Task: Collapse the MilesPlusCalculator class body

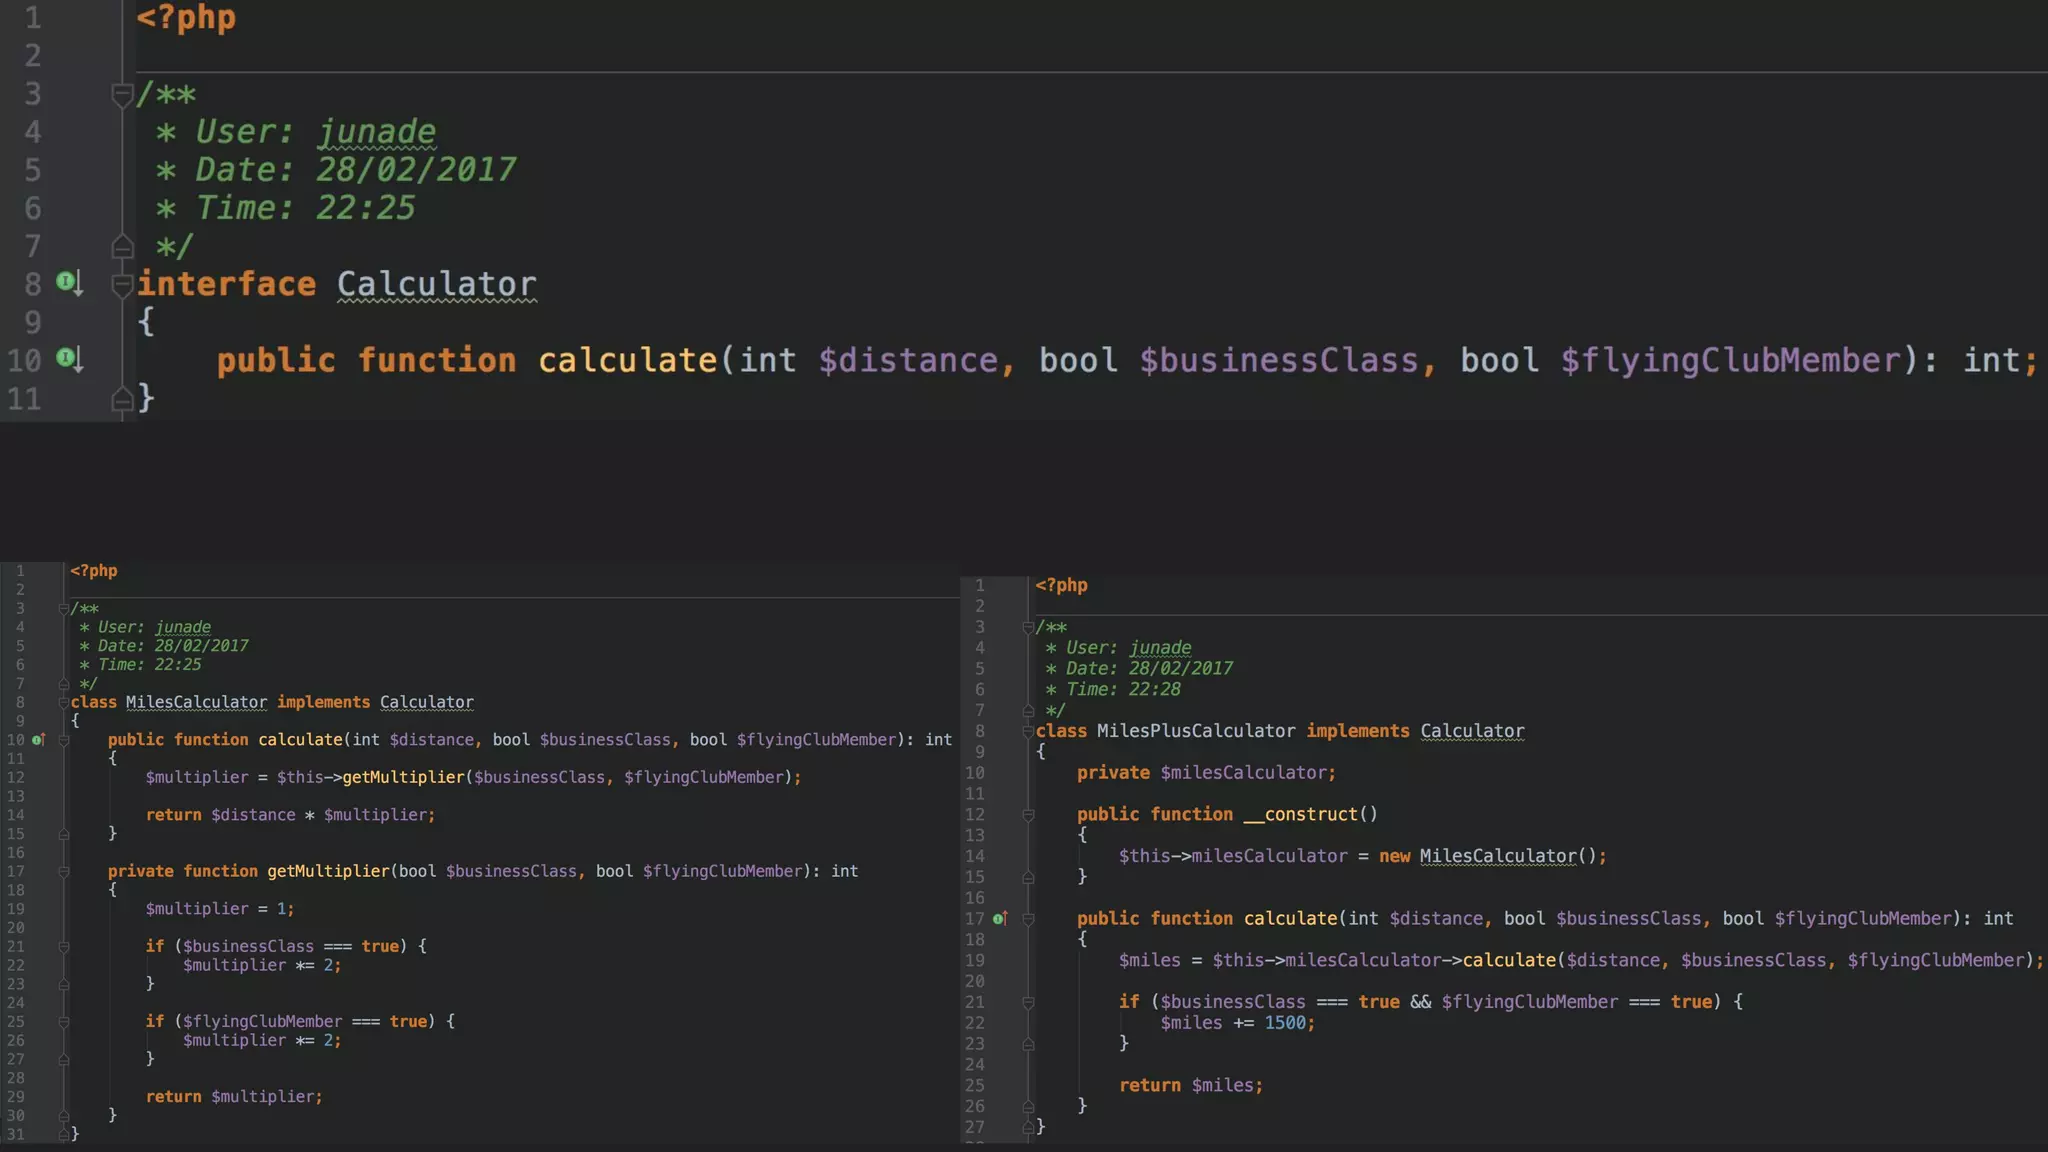Action: (x=1028, y=731)
